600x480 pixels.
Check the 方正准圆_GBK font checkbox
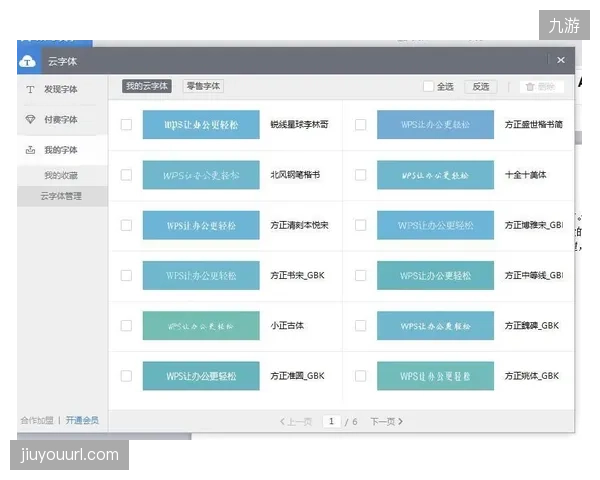[126, 376]
